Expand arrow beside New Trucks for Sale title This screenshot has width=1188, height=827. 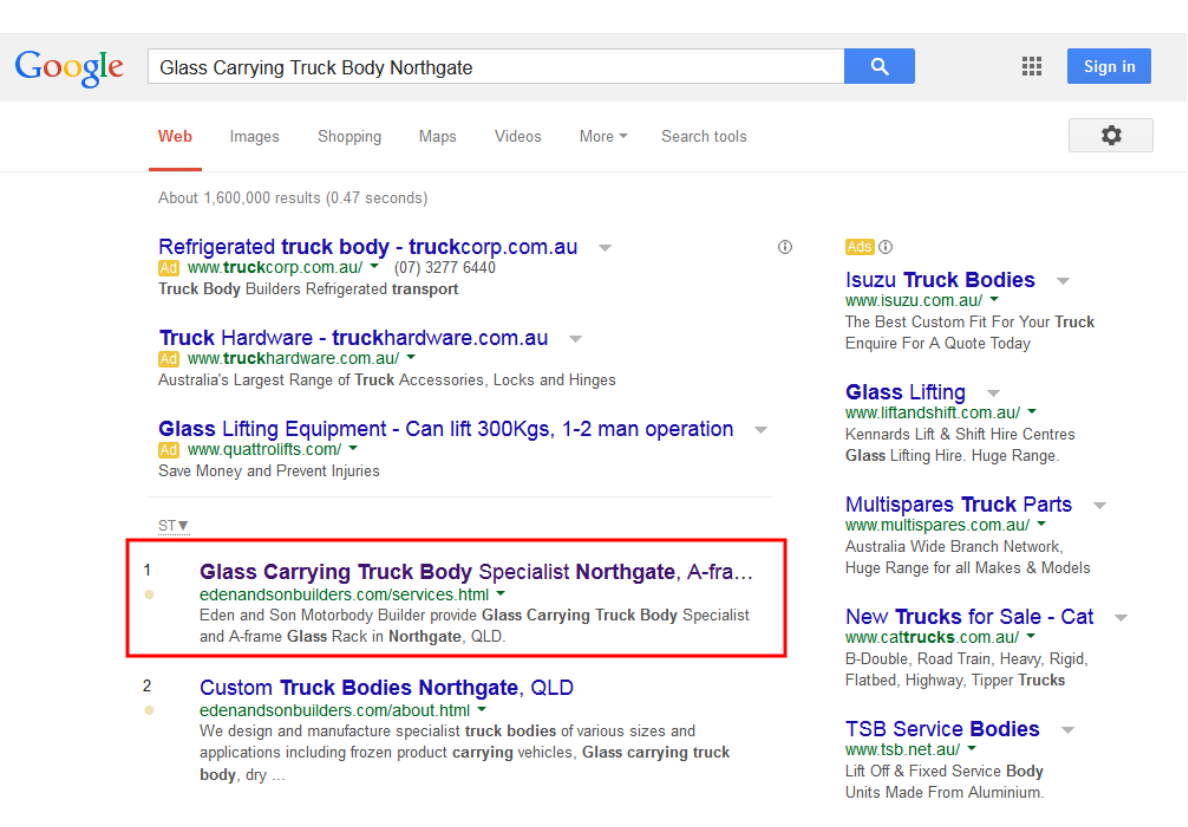coord(1121,617)
